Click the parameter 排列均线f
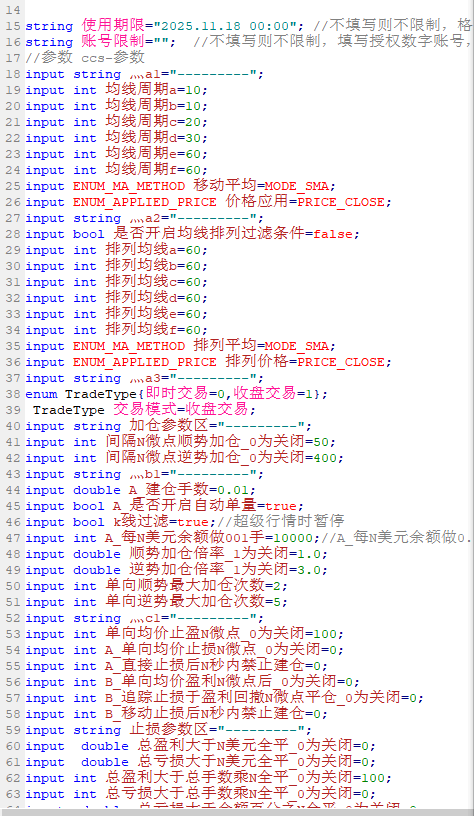This screenshot has height=816, width=476. click(141, 330)
